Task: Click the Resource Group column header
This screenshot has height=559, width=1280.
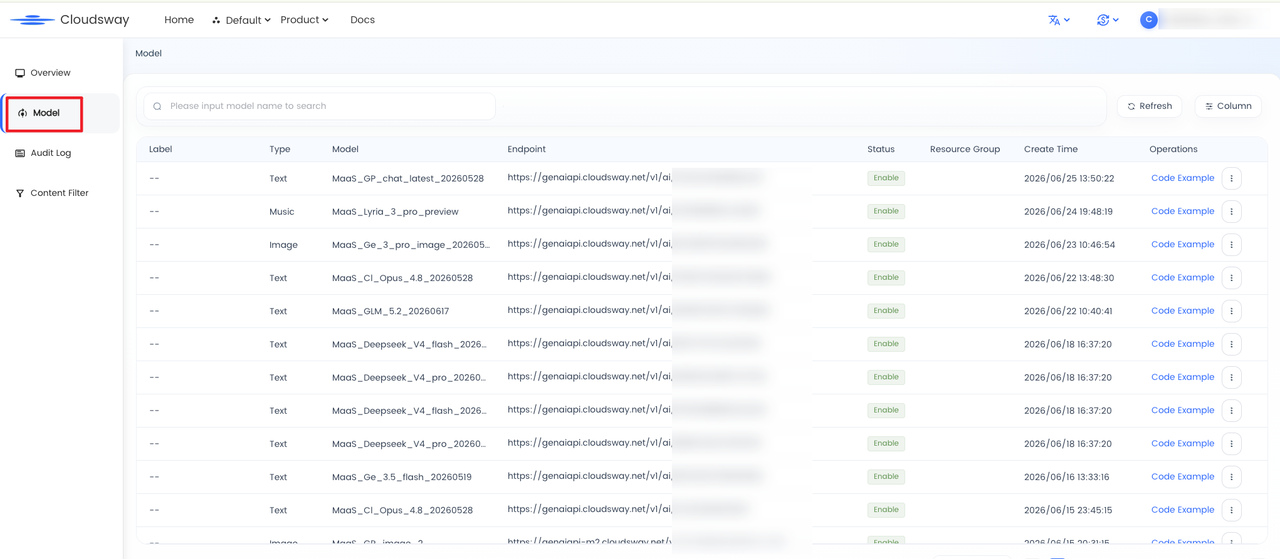Action: [x=965, y=149]
